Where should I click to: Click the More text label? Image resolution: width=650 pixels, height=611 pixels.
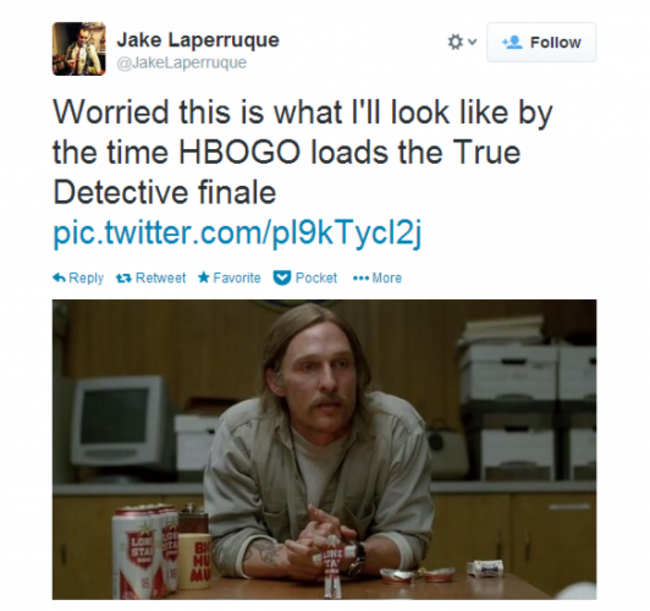click(x=387, y=278)
